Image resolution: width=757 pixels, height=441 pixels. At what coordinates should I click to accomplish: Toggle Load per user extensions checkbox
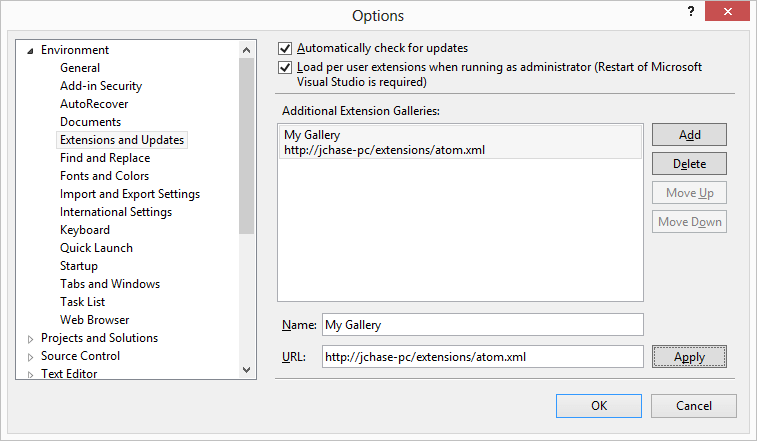286,68
